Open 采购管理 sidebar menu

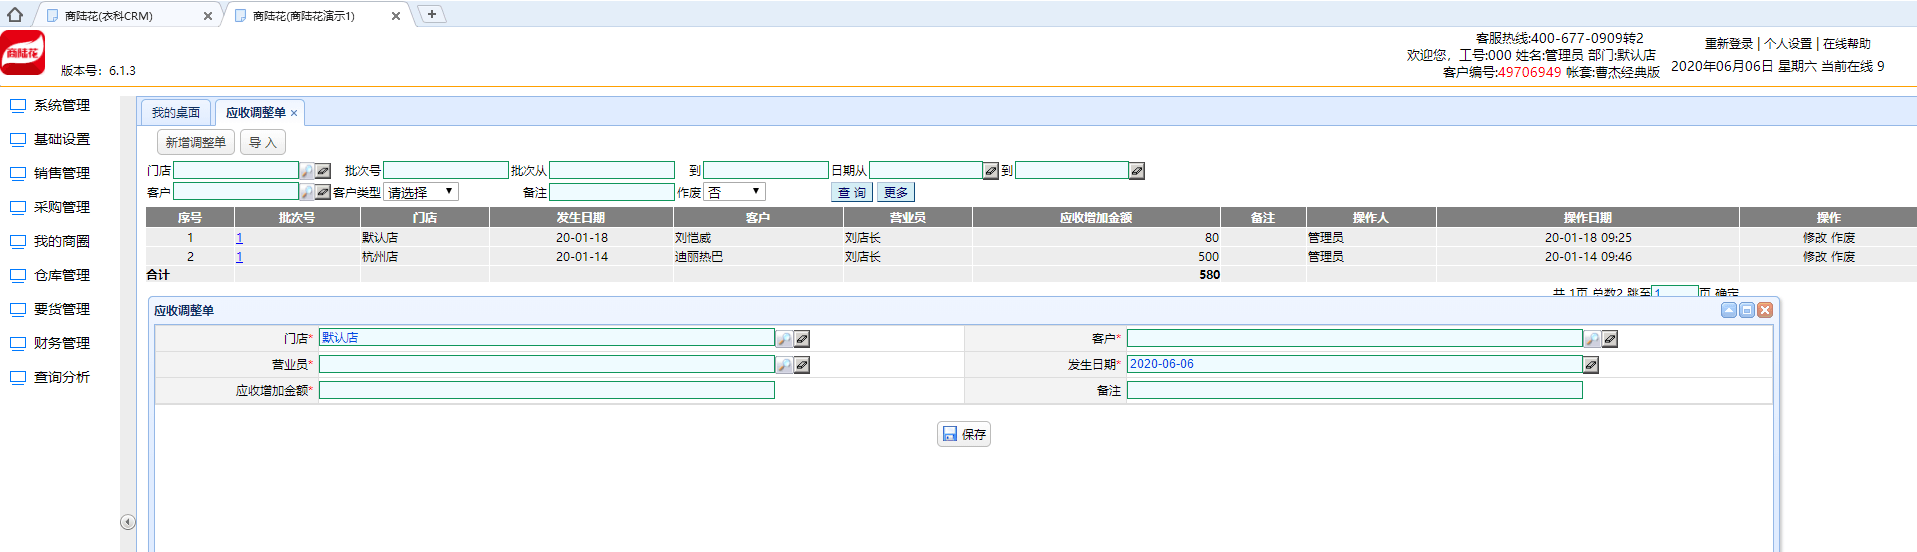[x=62, y=207]
